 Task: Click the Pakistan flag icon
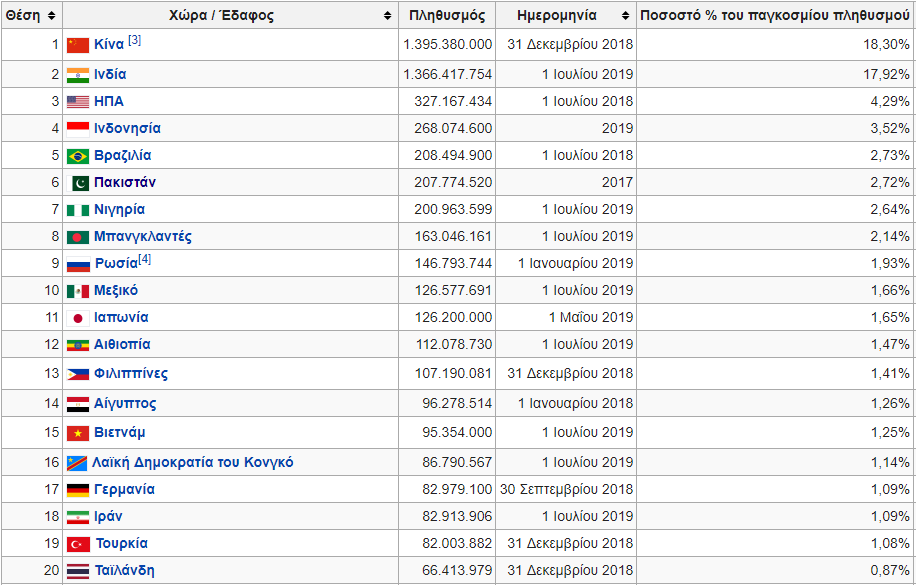[x=78, y=183]
